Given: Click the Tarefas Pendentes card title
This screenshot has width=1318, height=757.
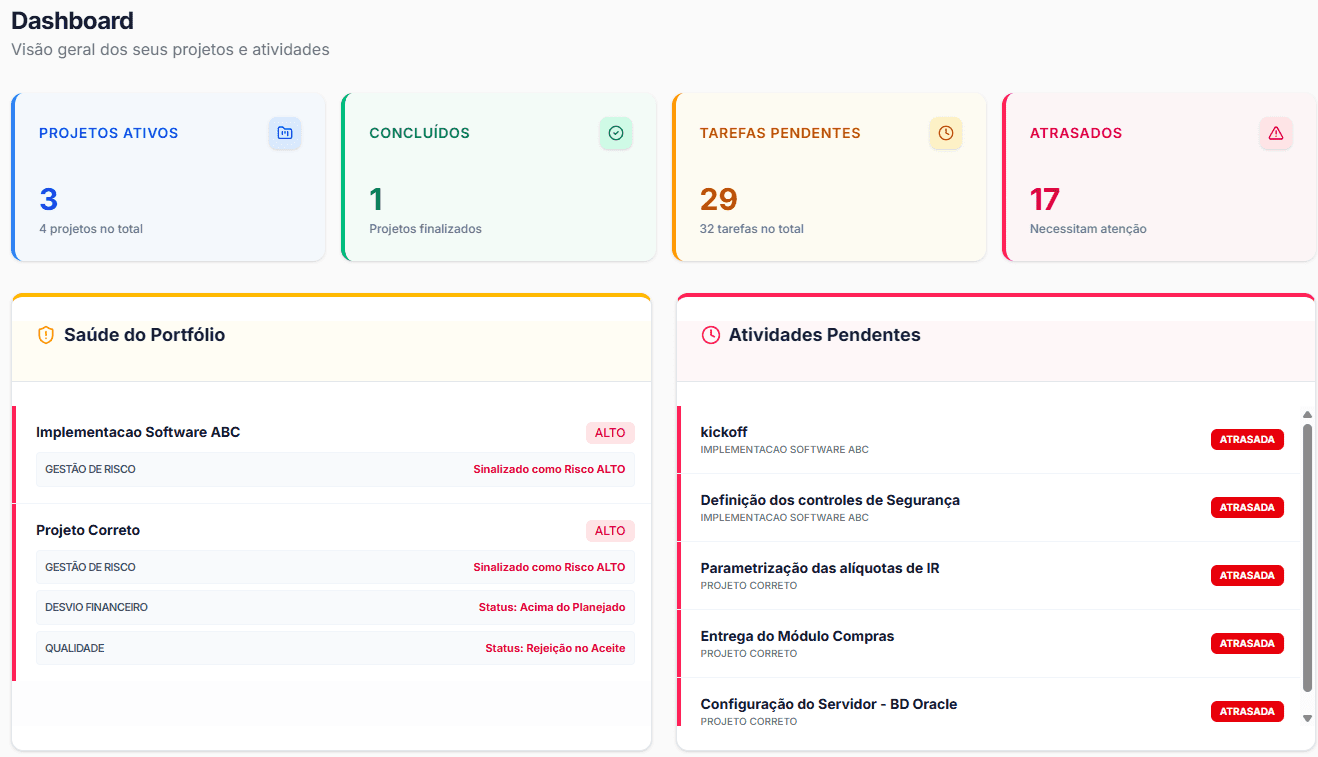Looking at the screenshot, I should 780,133.
